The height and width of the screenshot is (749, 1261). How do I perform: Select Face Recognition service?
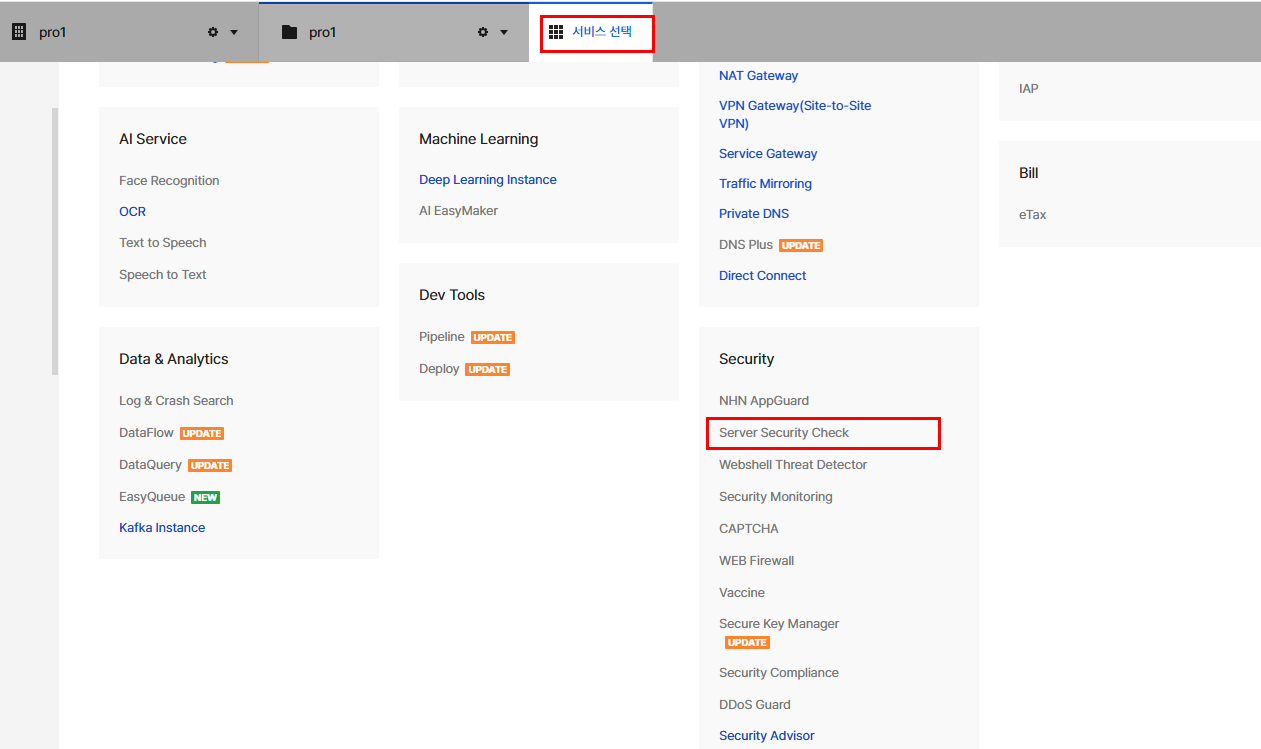[x=169, y=181]
